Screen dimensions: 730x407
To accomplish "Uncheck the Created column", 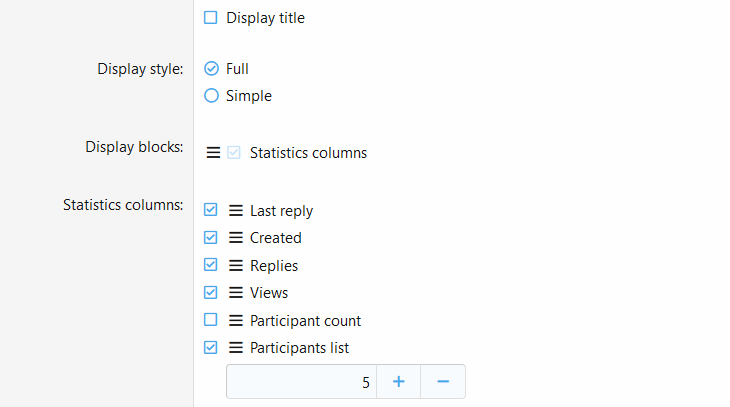I will coord(210,237).
